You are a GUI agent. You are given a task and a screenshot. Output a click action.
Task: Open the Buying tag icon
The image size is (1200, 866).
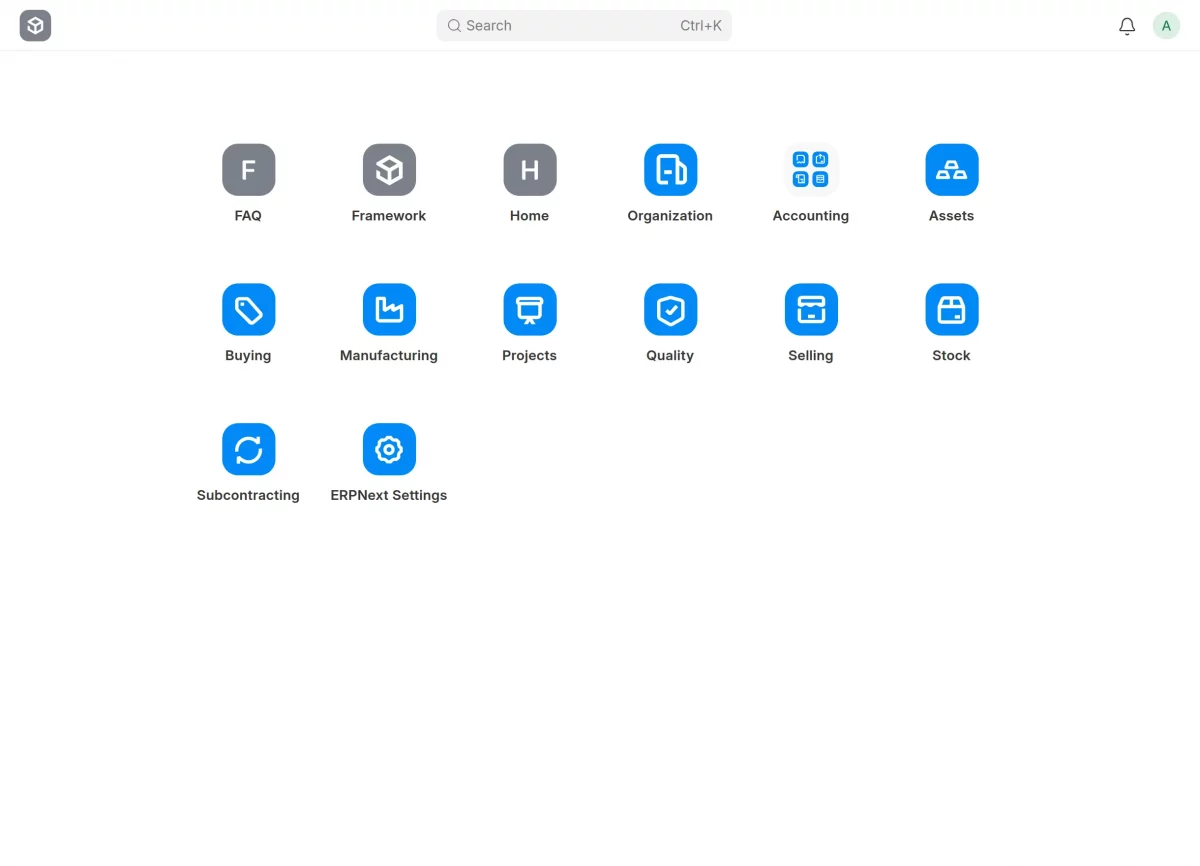click(x=248, y=310)
